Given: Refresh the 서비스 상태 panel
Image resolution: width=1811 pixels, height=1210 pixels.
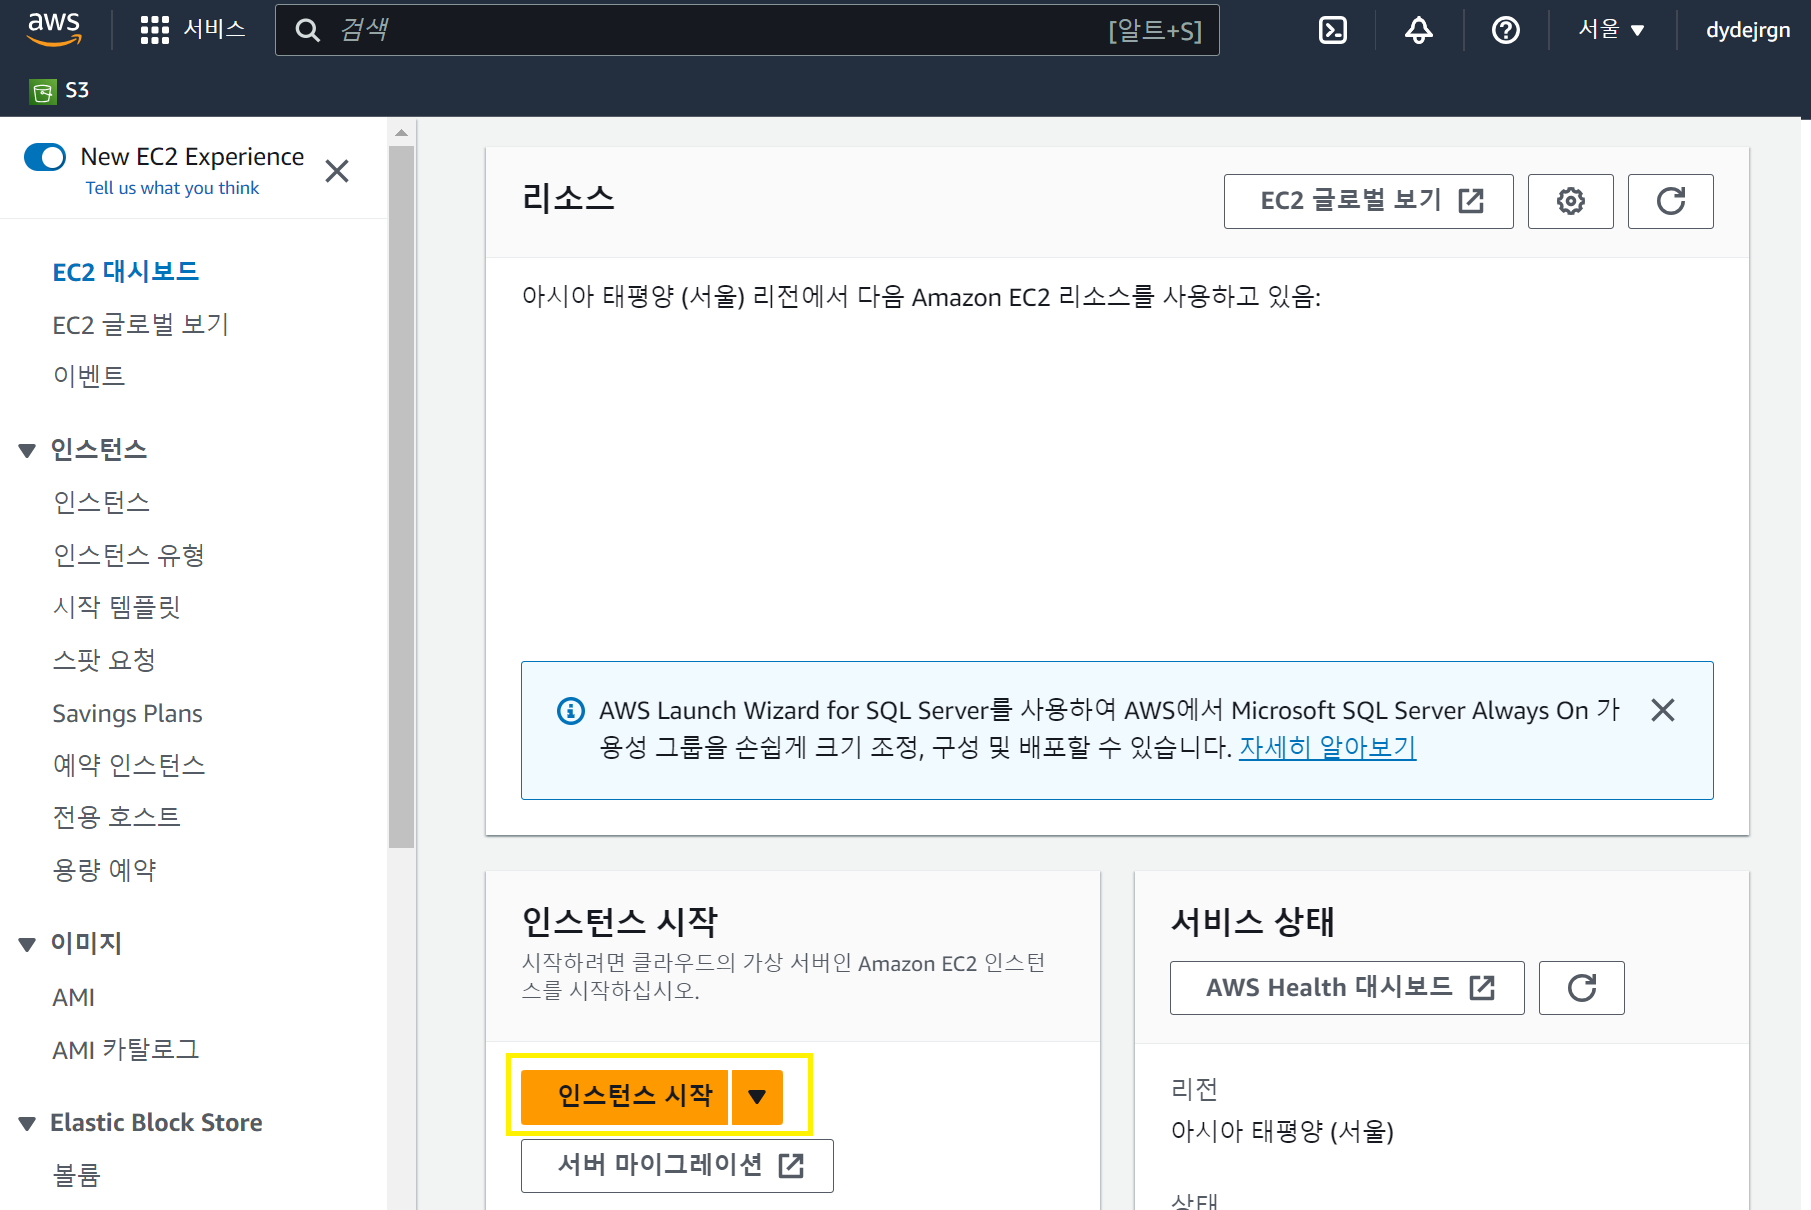Looking at the screenshot, I should pyautogui.click(x=1581, y=988).
